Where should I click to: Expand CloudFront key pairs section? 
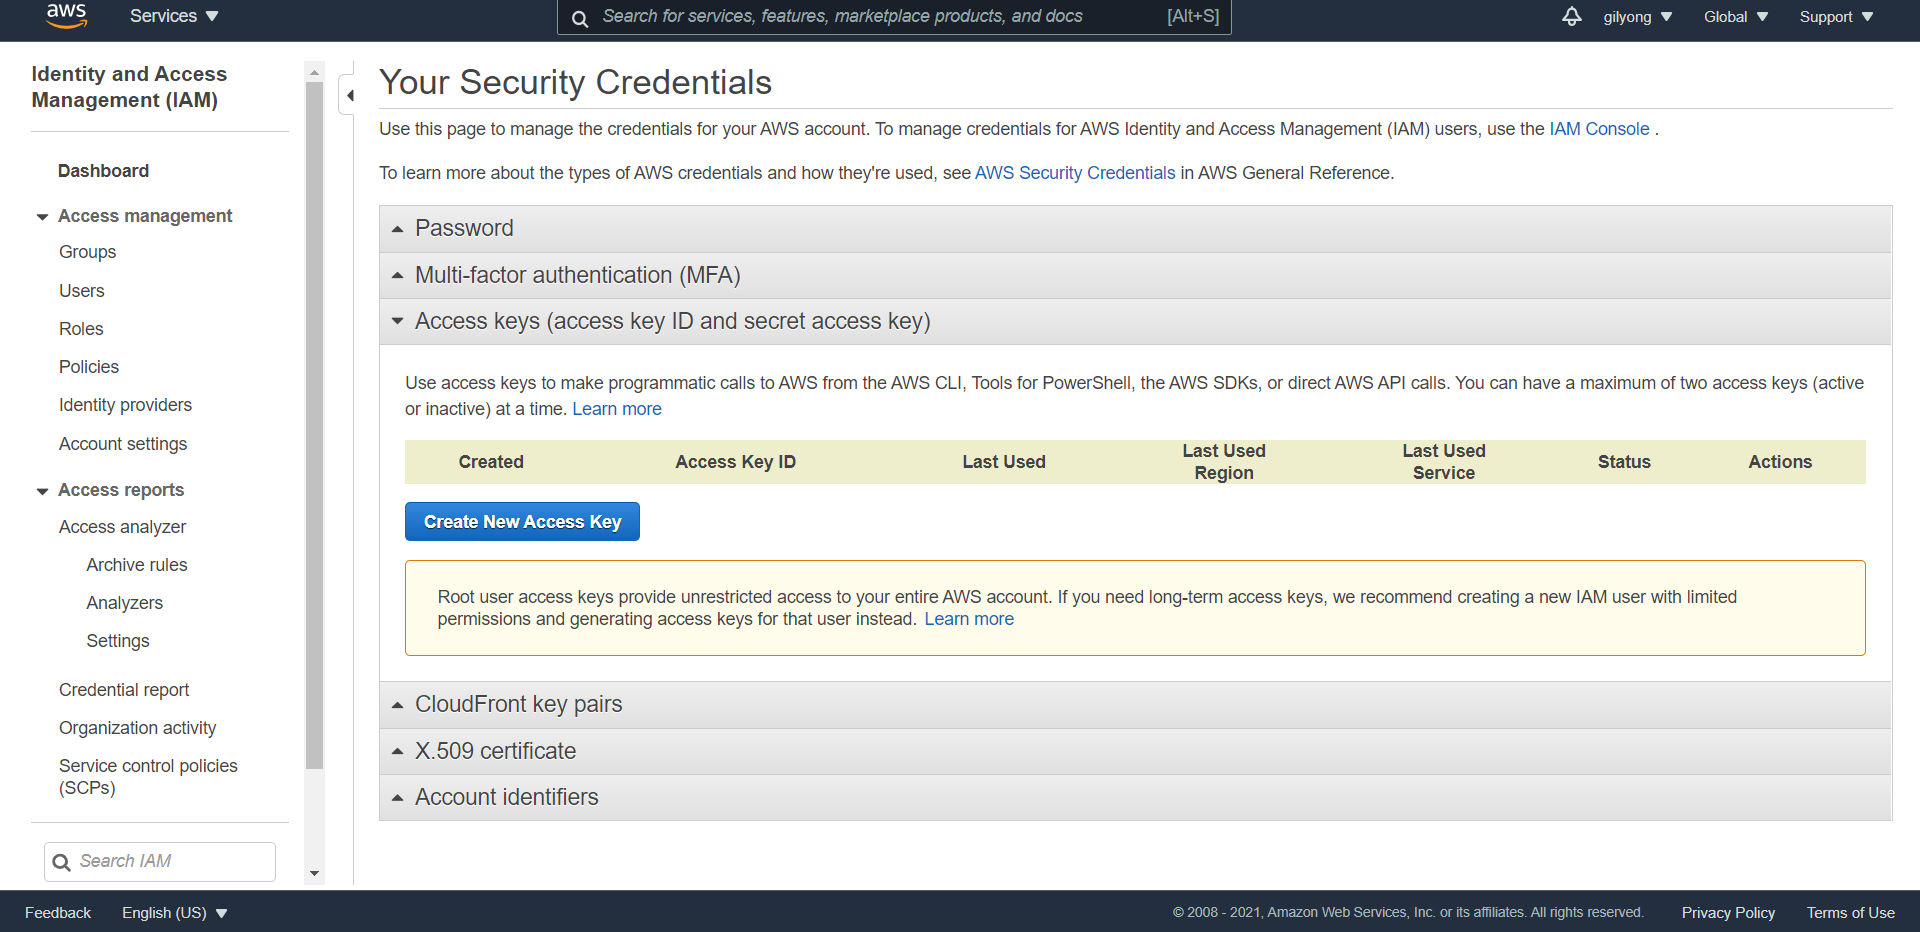tap(518, 705)
